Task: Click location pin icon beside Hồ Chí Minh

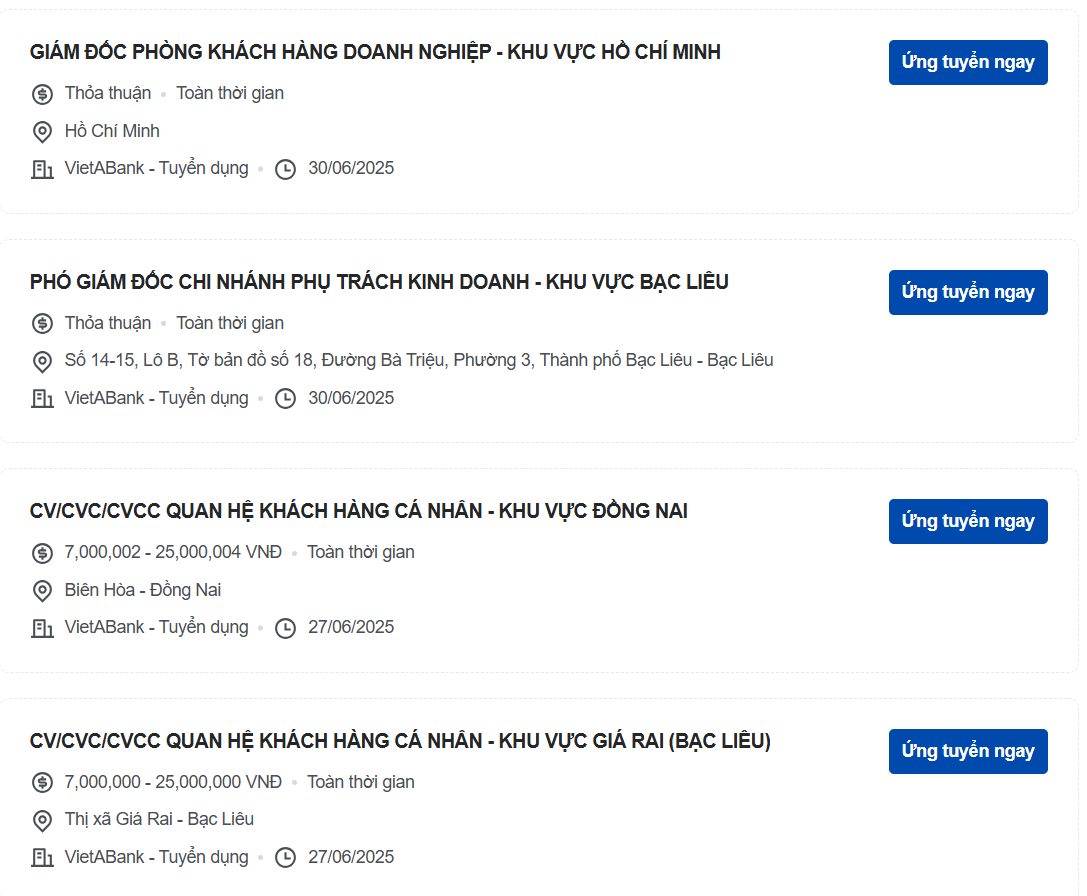Action: click(42, 131)
